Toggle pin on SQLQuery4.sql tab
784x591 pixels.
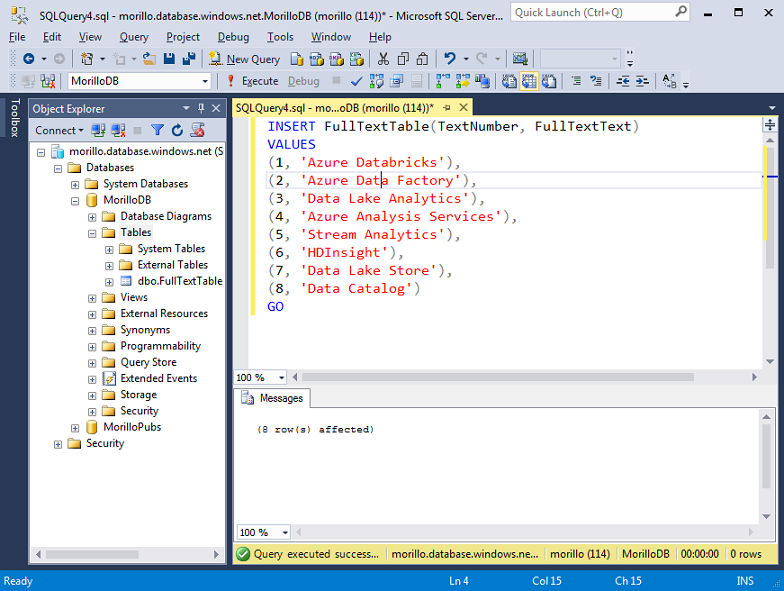click(x=446, y=108)
